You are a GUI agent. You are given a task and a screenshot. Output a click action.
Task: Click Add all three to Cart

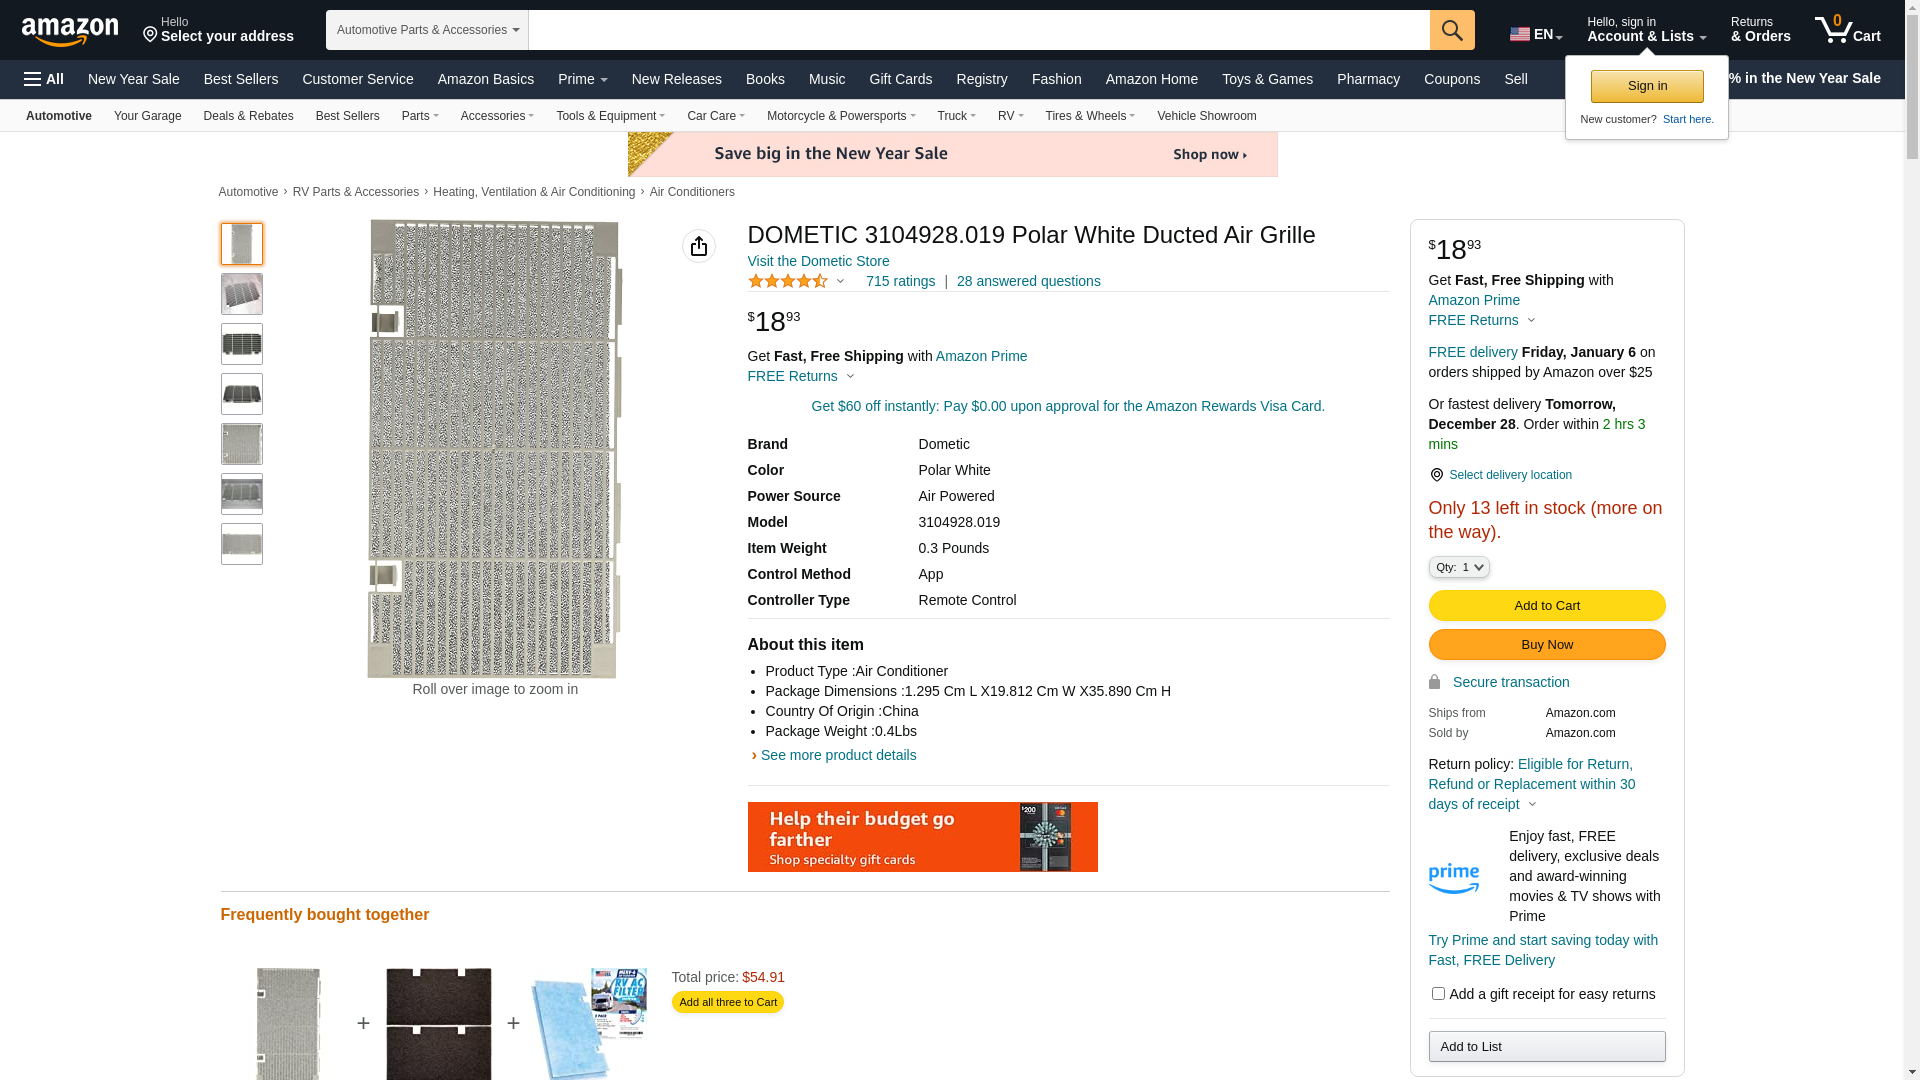point(727,1002)
